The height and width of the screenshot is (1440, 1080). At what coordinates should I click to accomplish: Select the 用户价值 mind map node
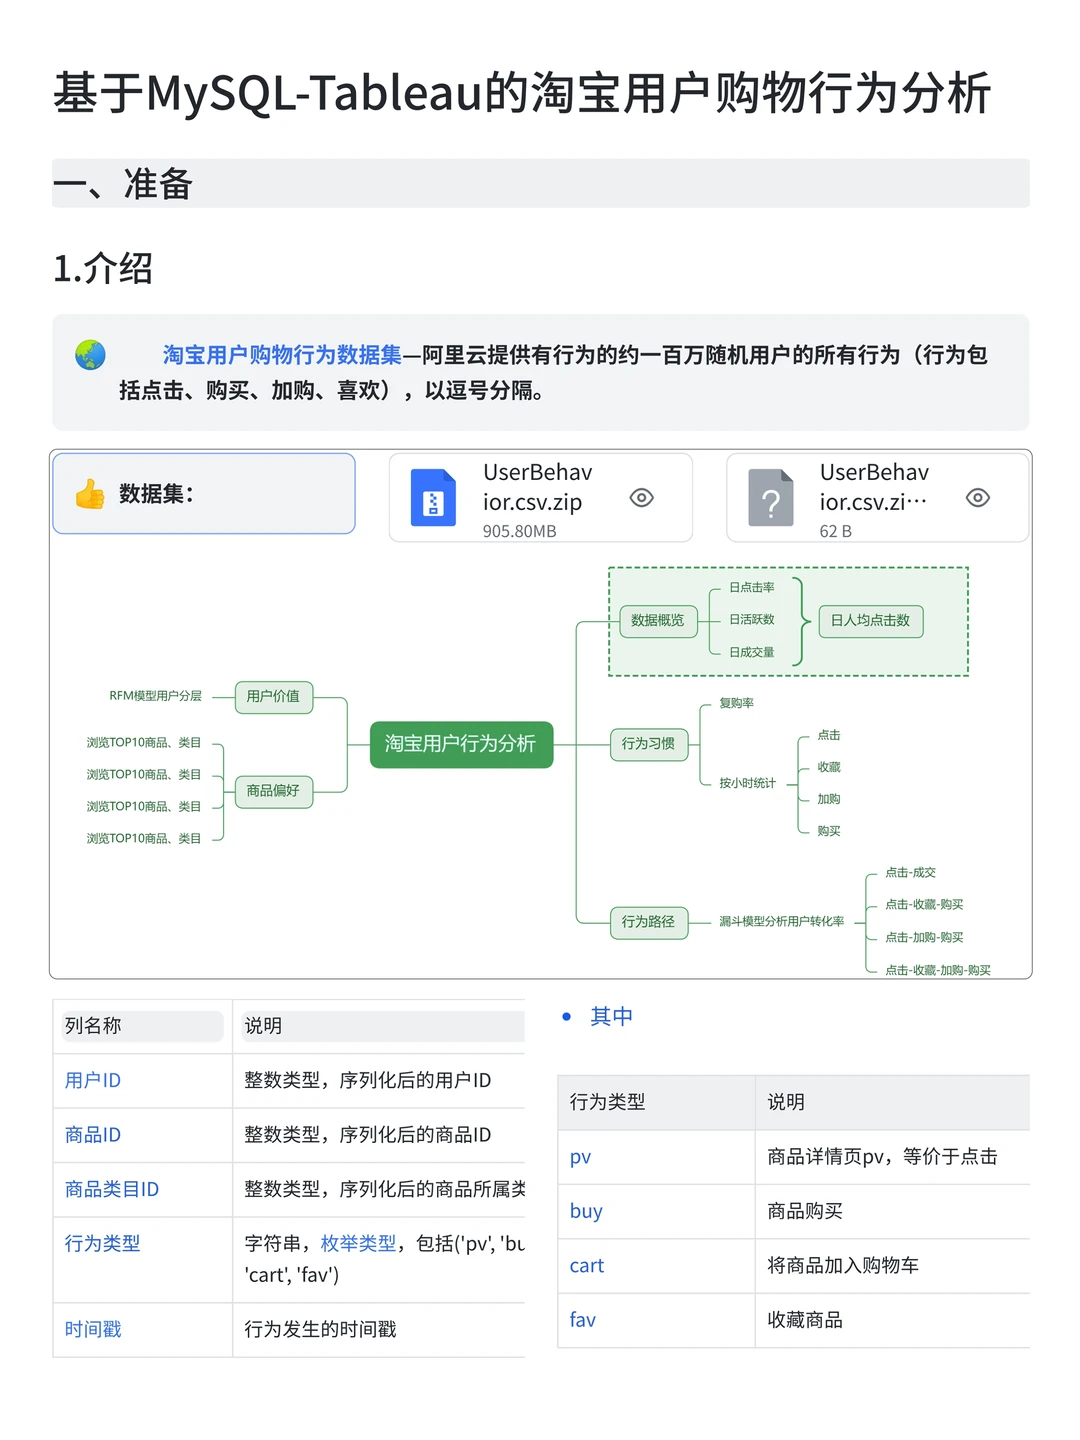(x=273, y=697)
